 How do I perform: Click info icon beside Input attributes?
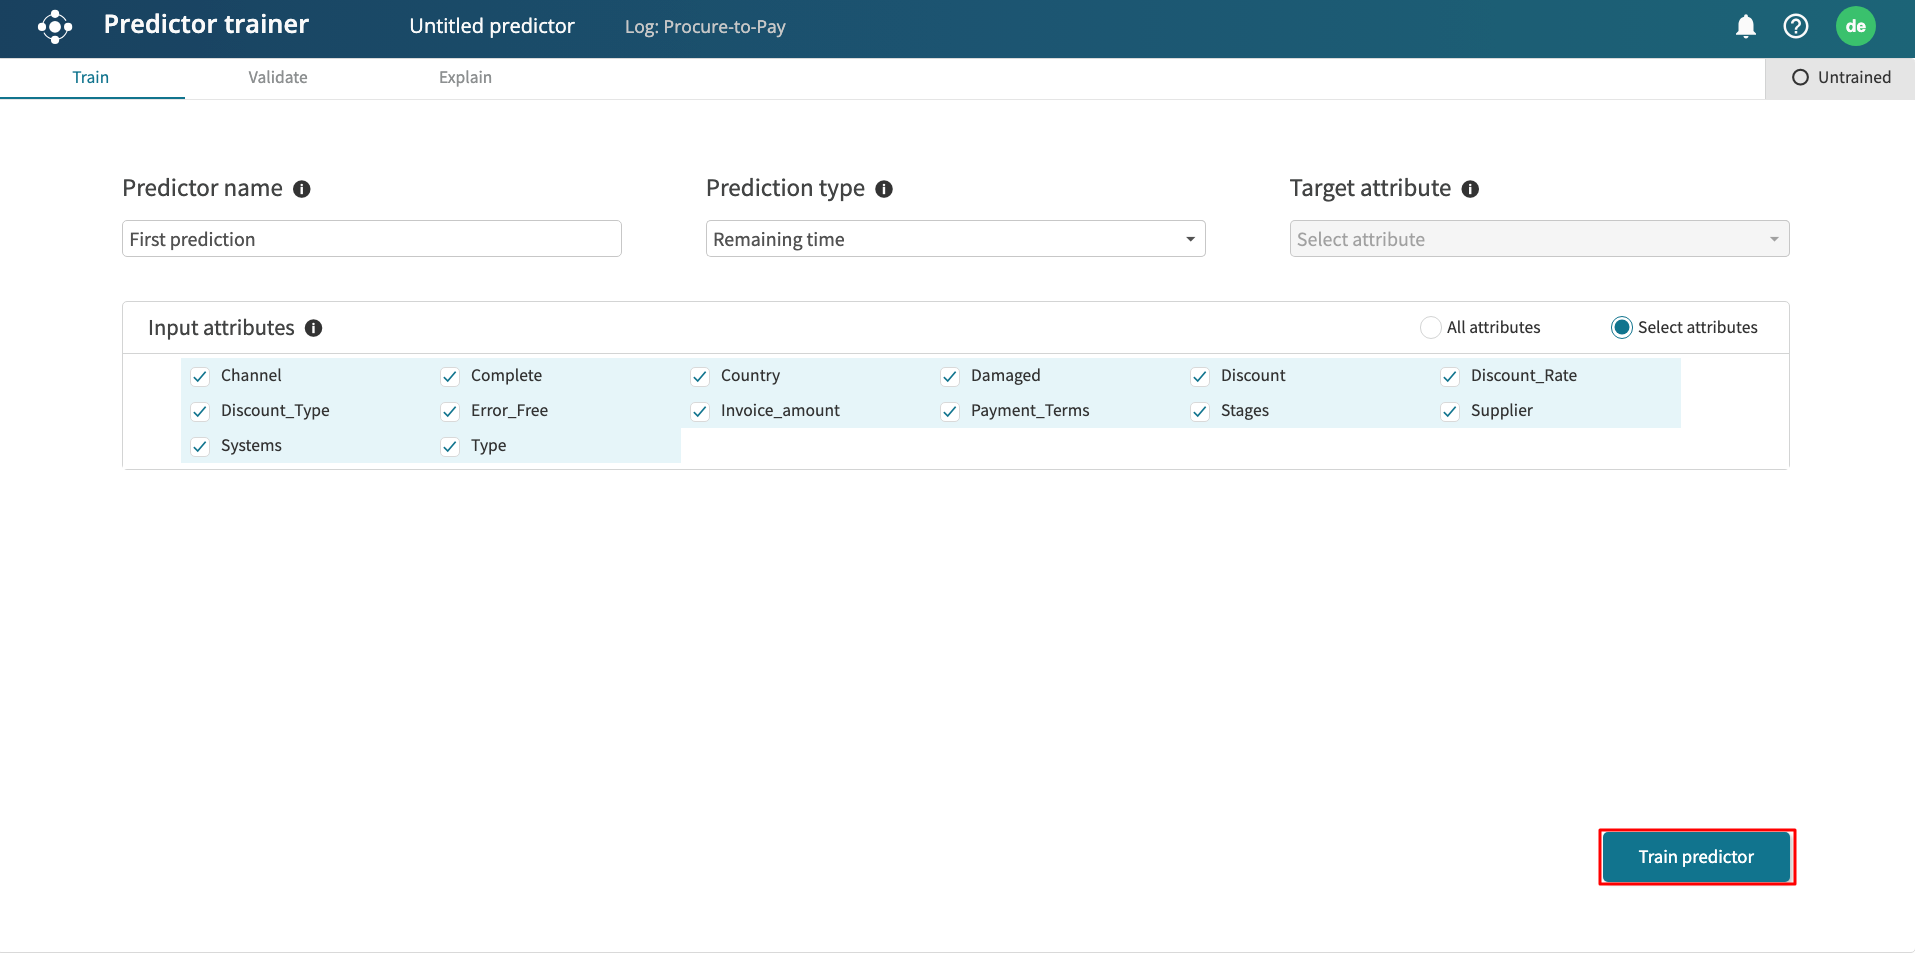pos(313,328)
